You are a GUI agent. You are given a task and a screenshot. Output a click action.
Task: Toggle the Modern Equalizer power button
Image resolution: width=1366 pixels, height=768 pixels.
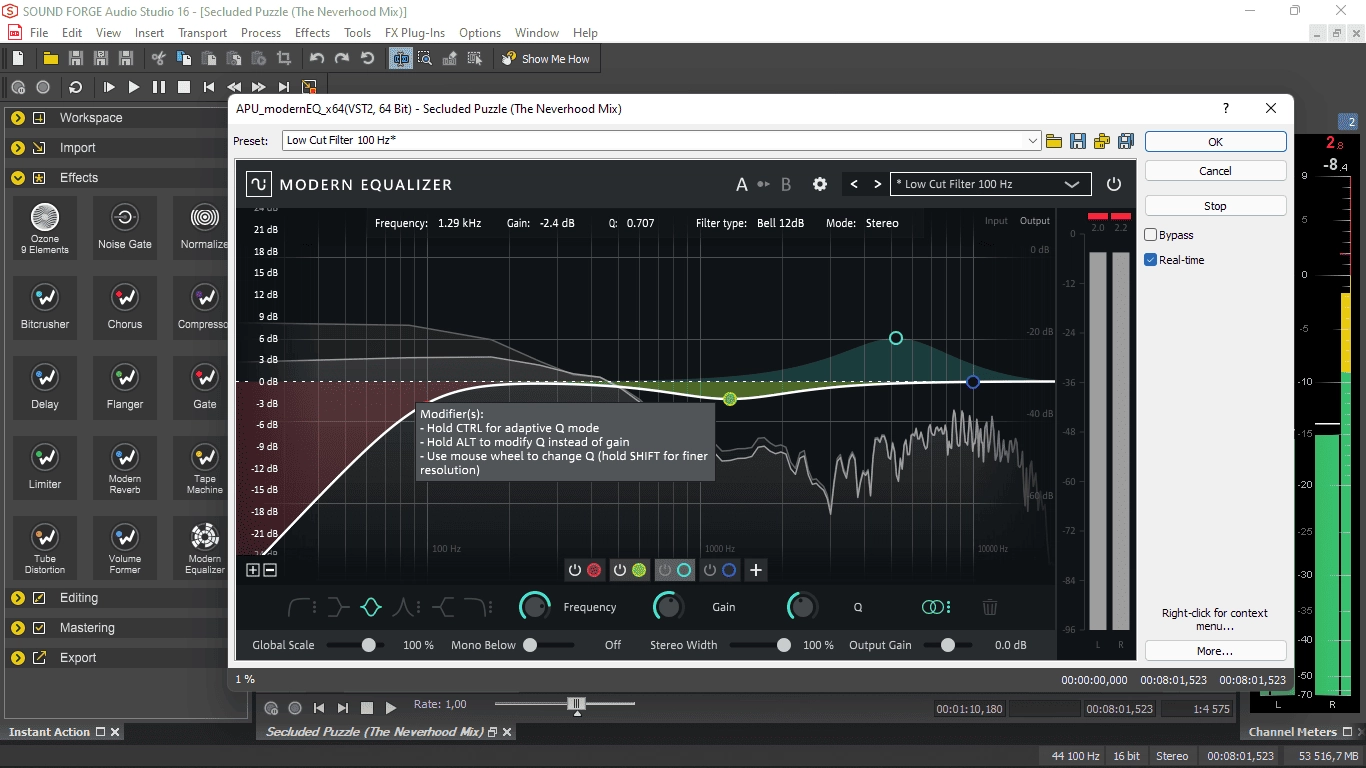pos(1114,184)
